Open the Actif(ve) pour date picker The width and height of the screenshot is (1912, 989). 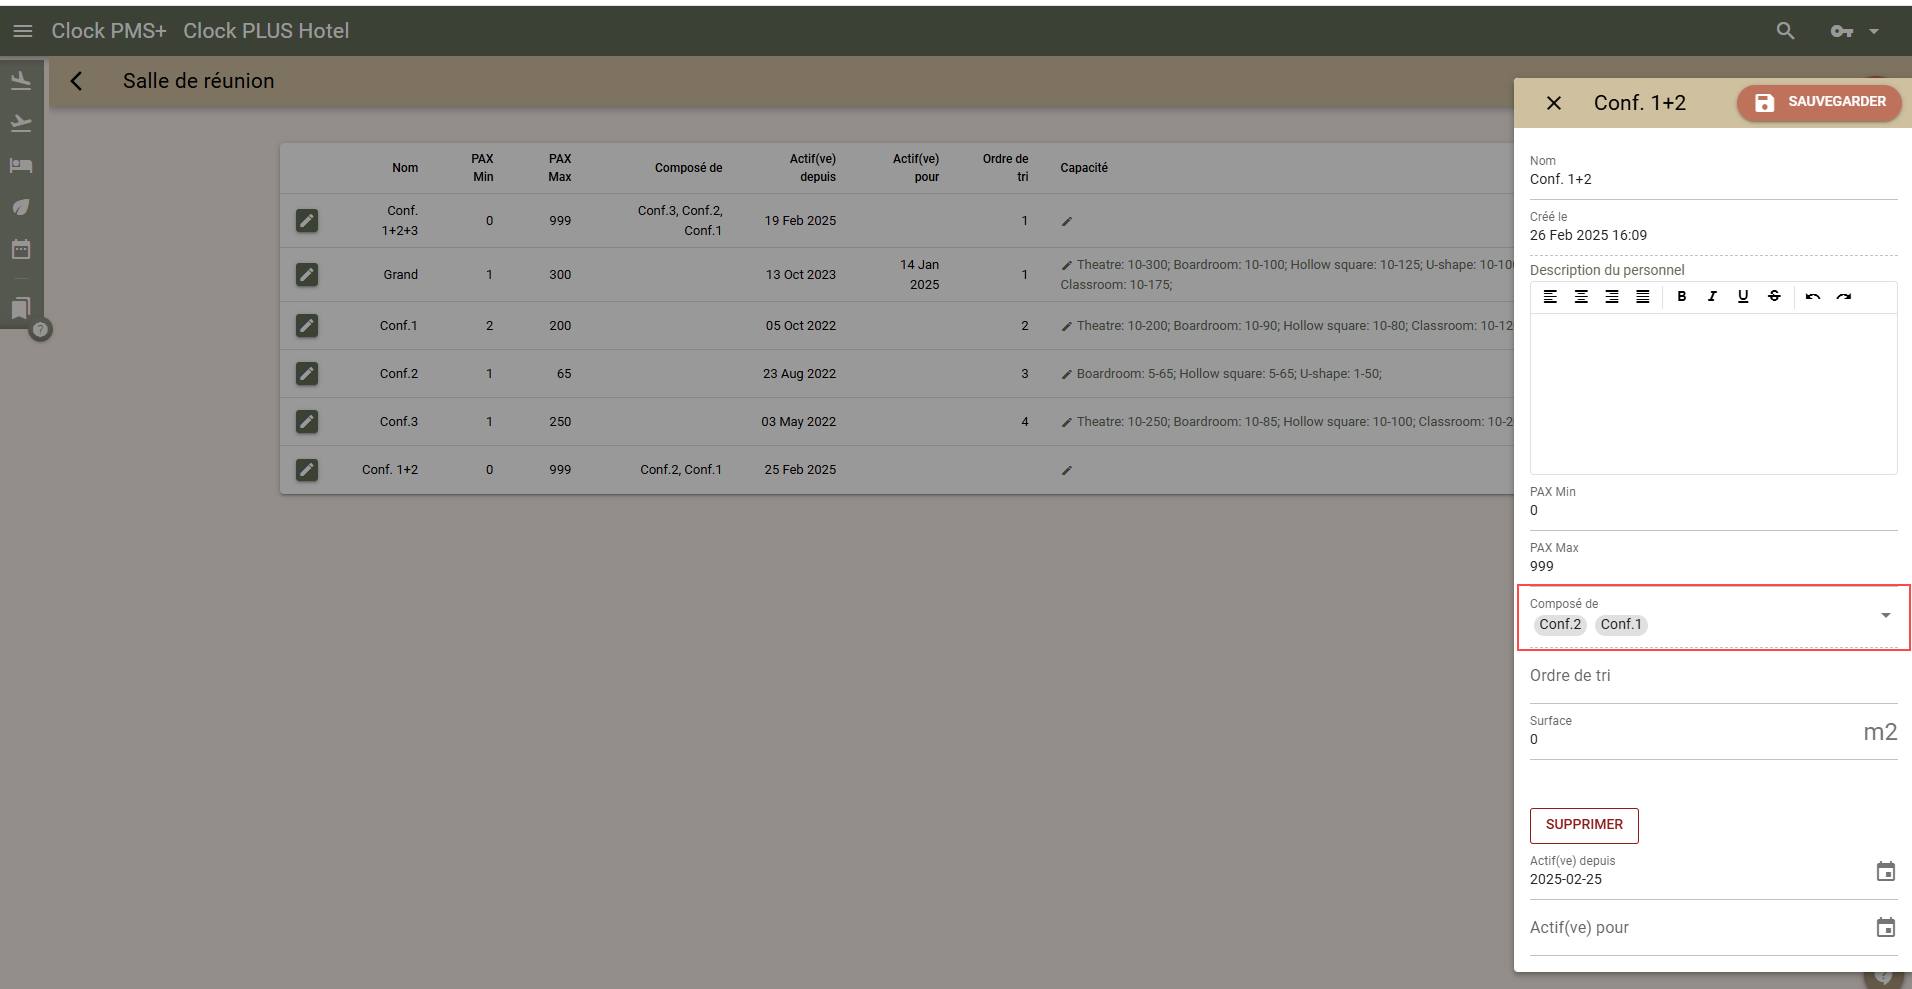click(x=1886, y=928)
